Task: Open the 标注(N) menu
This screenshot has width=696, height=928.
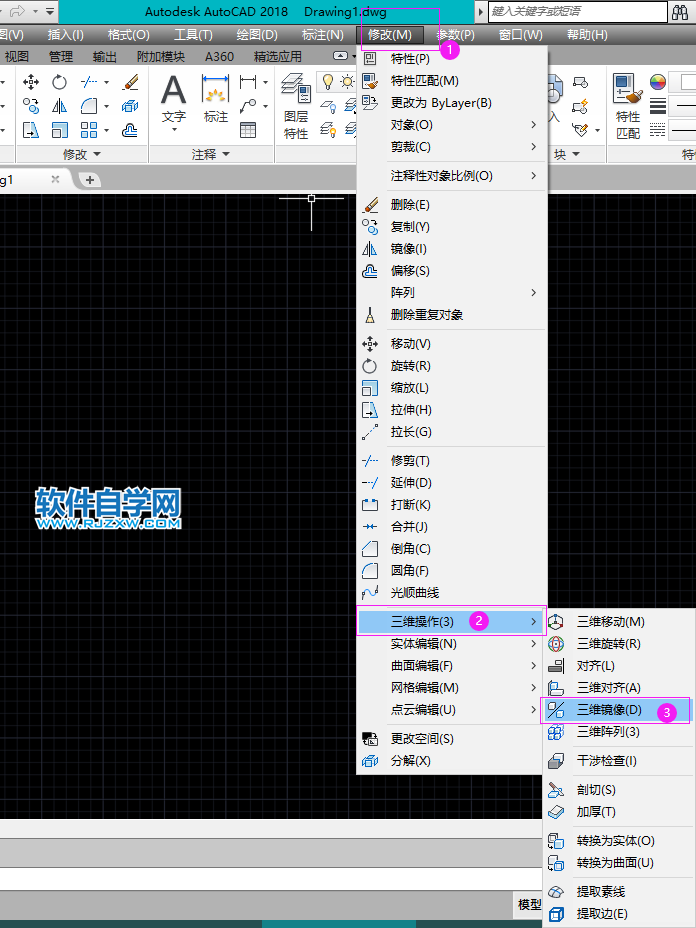Action: point(322,35)
